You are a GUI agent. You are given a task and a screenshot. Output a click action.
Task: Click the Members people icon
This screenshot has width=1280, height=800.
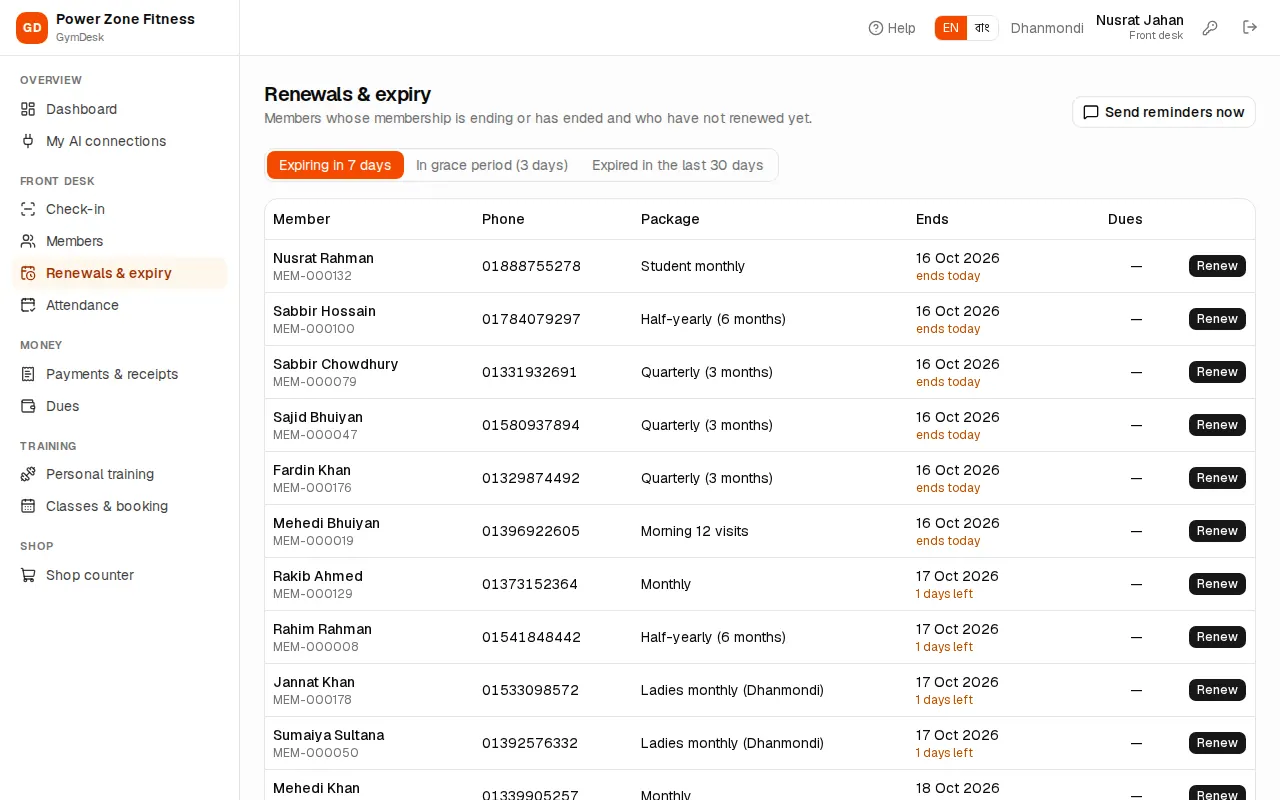(28, 241)
